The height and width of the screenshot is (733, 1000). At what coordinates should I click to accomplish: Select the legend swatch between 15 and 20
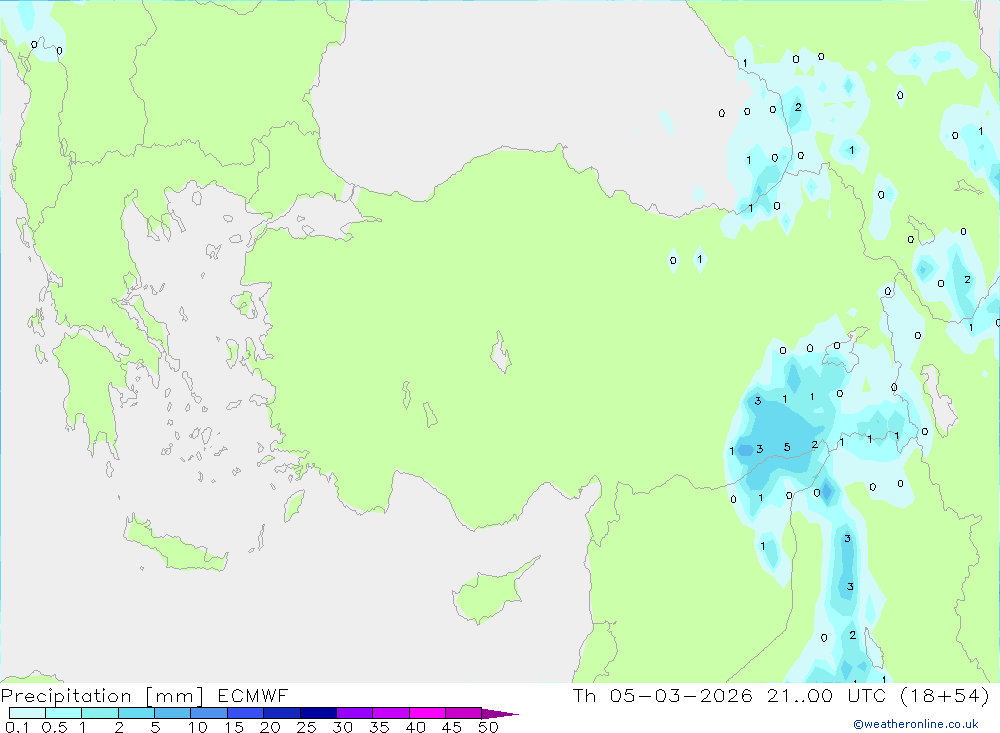tap(245, 713)
